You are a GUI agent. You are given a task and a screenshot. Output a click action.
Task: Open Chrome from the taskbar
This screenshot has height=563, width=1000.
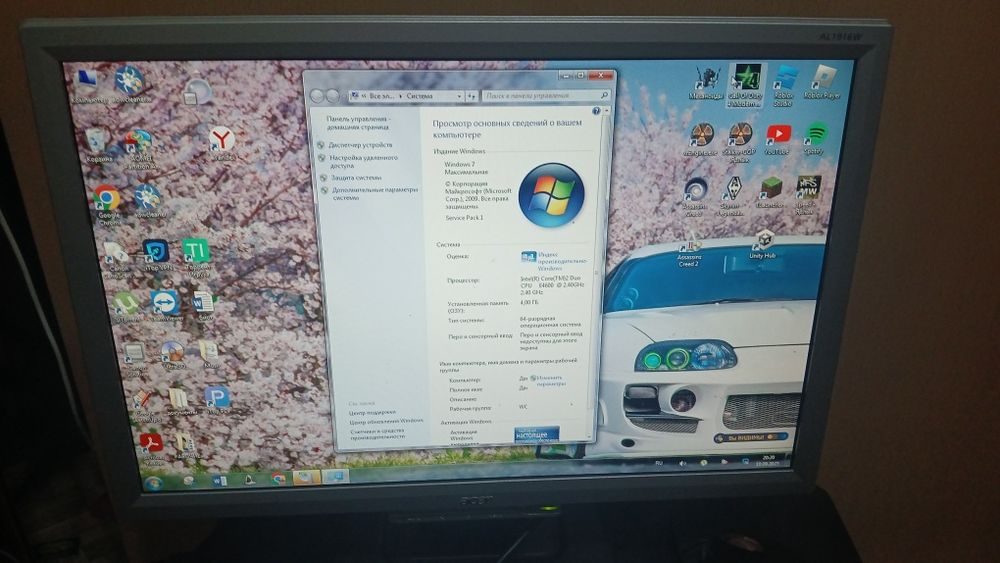tap(279, 478)
